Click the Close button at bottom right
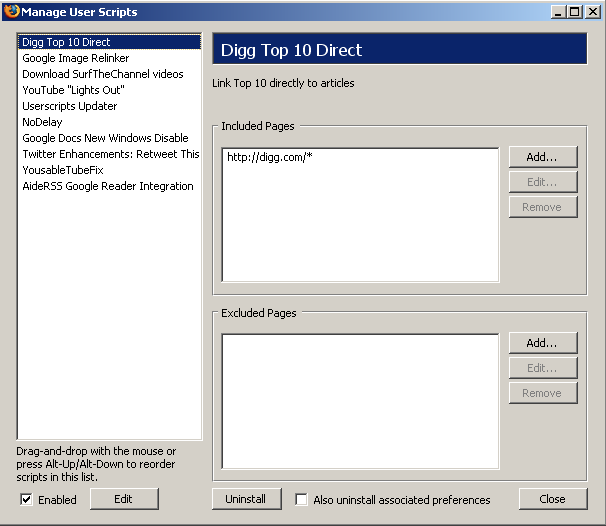The width and height of the screenshot is (606, 526). click(553, 499)
